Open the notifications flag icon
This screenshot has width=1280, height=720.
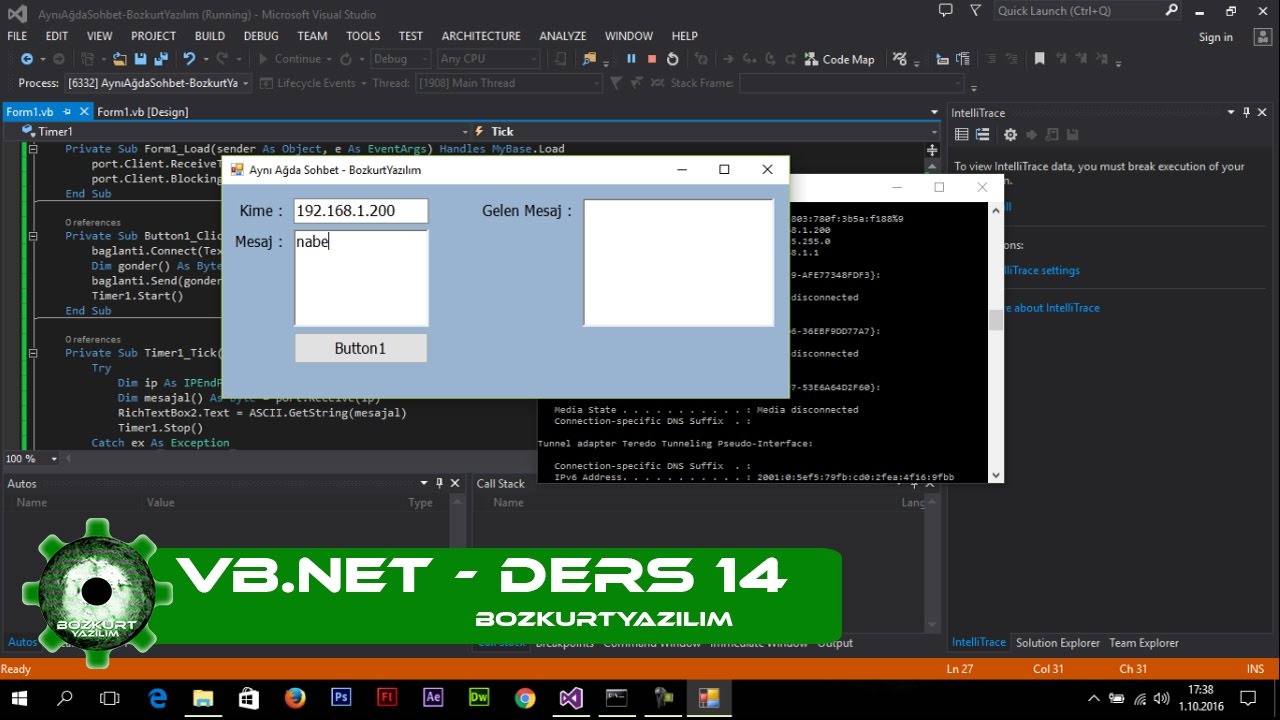coord(975,11)
